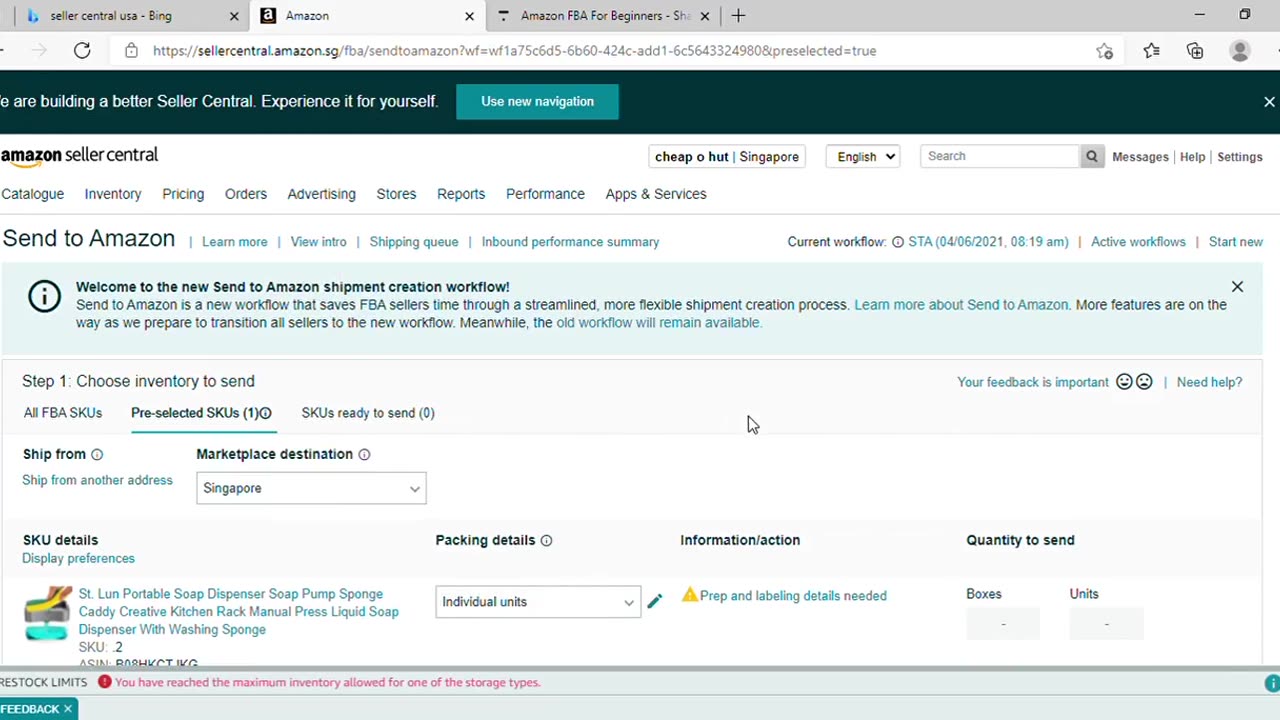This screenshot has width=1280, height=720.
Task: Open the browser Favorites list icon
Action: (1151, 51)
